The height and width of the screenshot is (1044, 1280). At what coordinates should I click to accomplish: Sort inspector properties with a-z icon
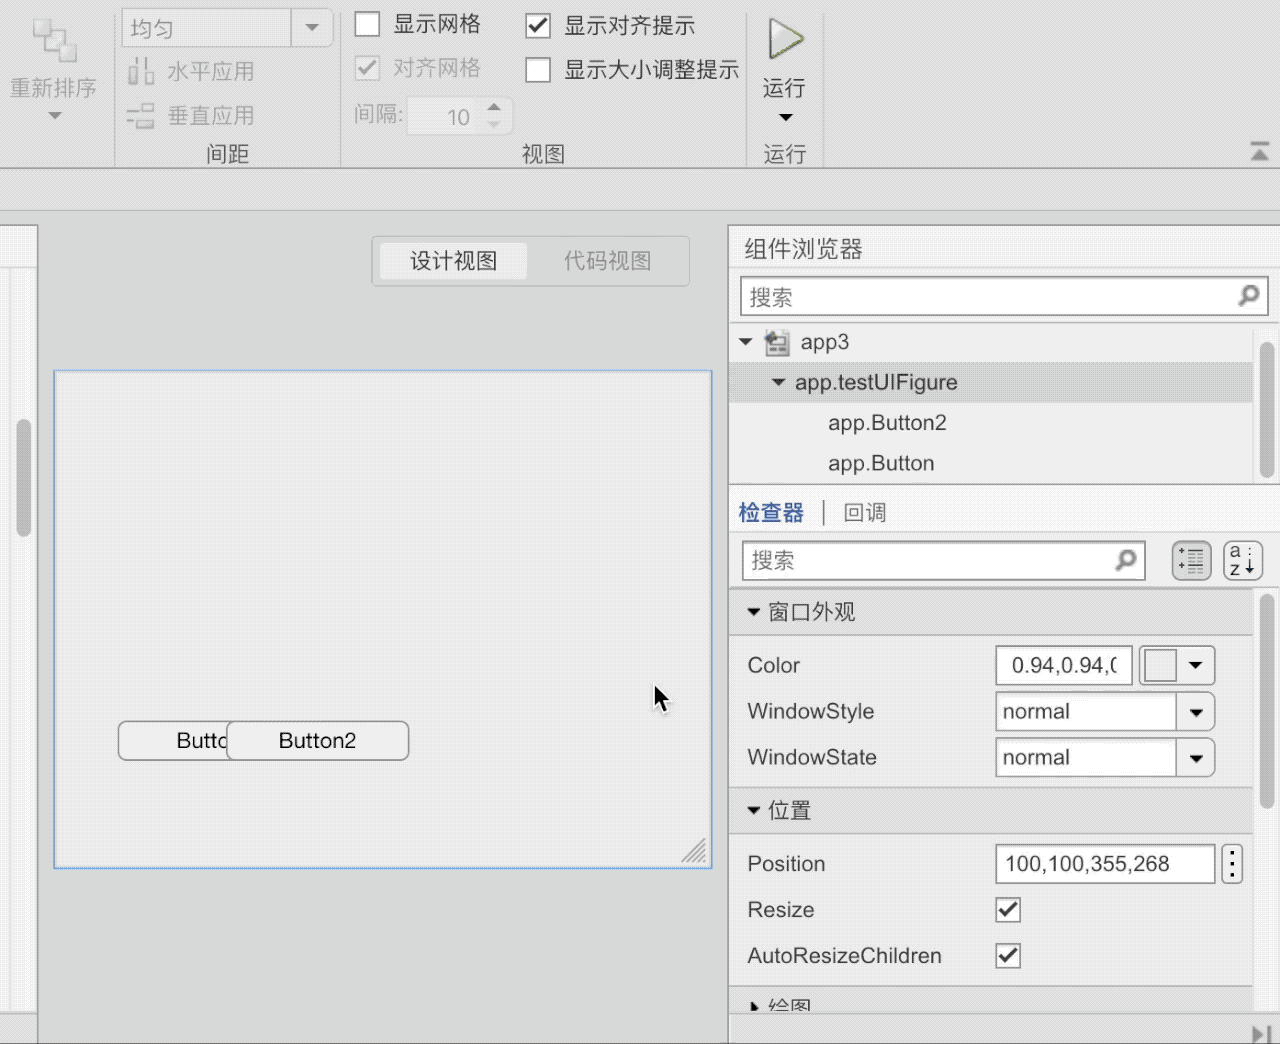pyautogui.click(x=1241, y=560)
